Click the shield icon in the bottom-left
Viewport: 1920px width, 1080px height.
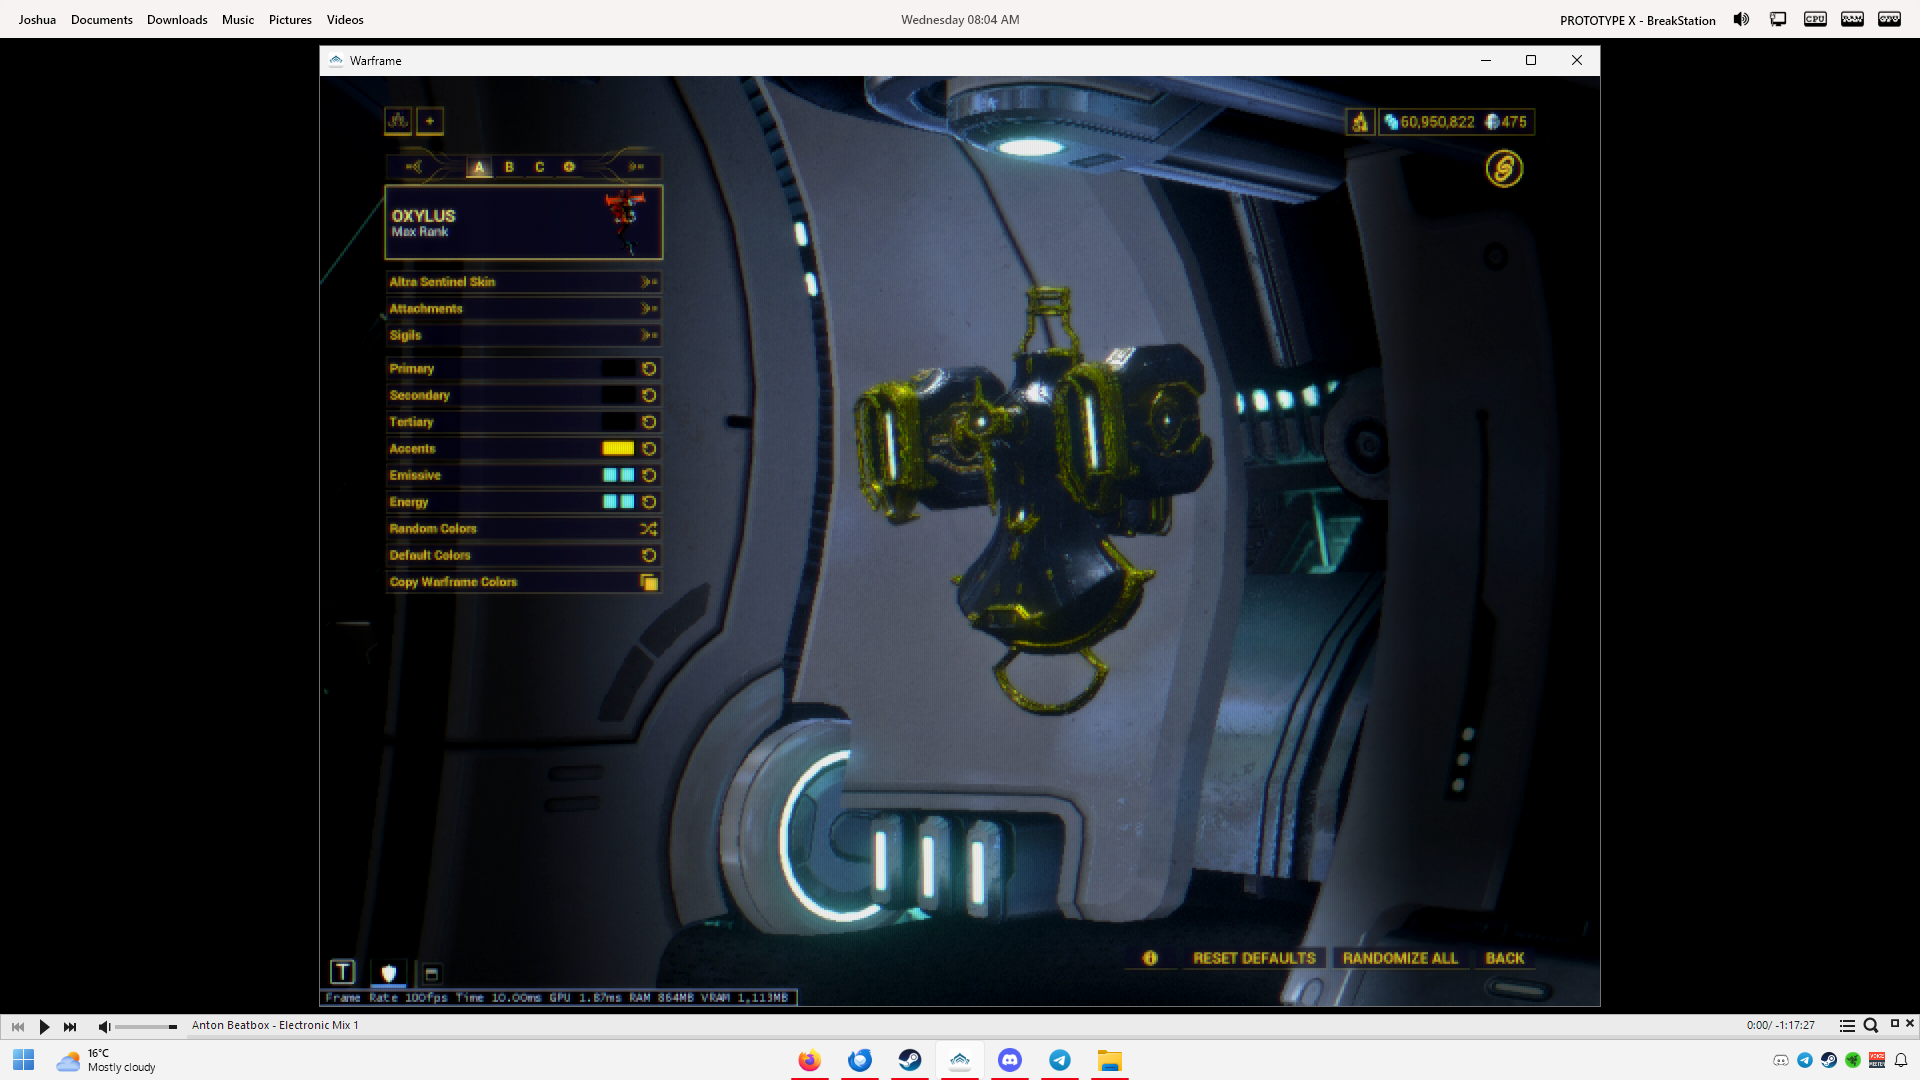tap(389, 972)
